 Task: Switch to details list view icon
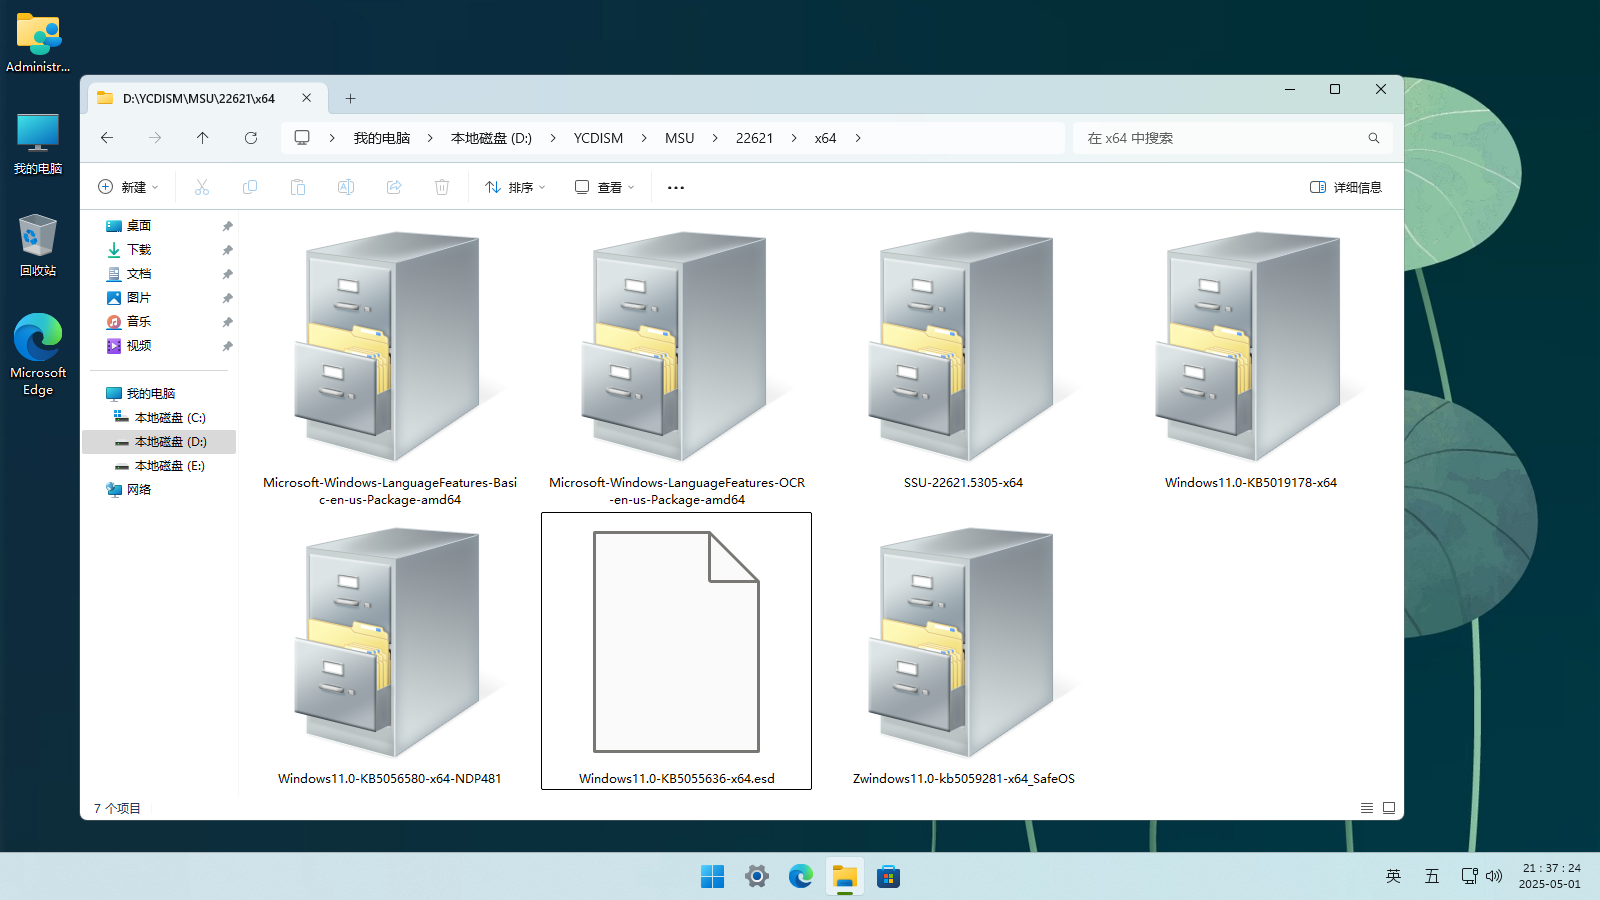click(1367, 808)
